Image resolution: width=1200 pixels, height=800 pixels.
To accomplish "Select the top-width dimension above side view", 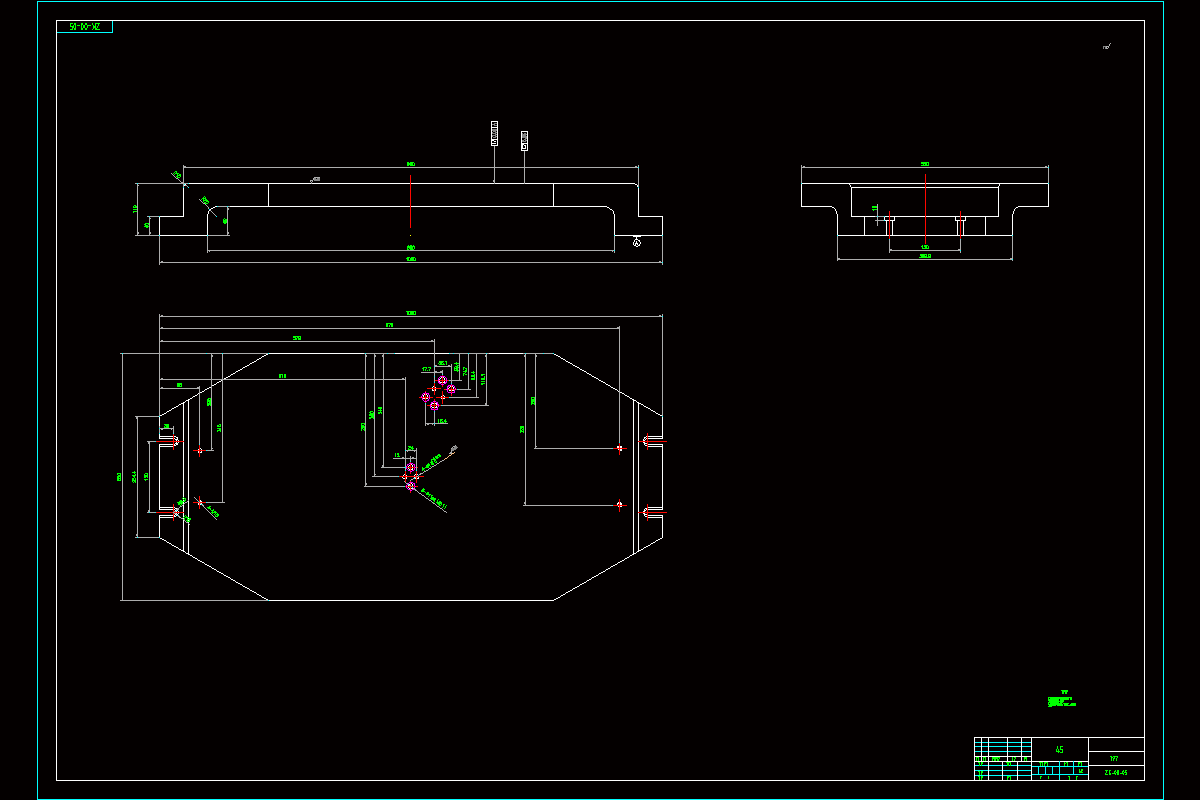I will (x=925, y=164).
